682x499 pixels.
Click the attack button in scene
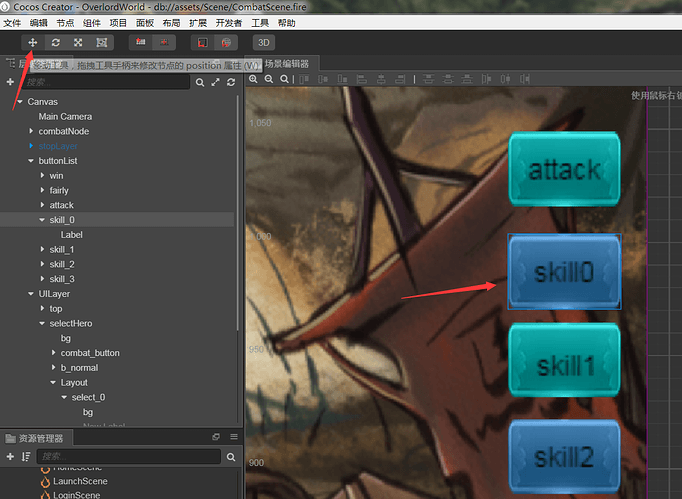(564, 169)
